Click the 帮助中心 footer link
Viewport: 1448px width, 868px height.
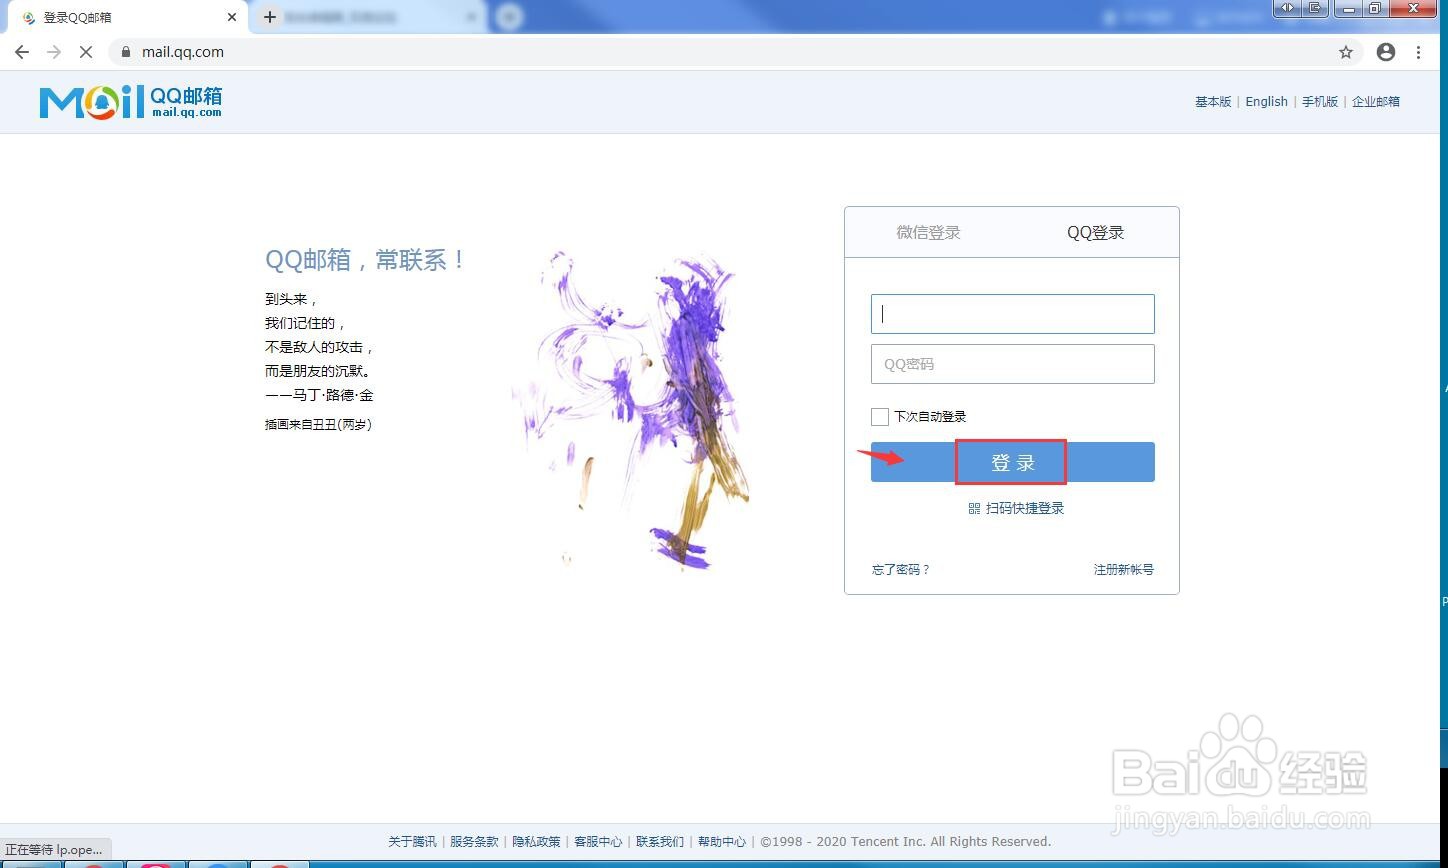pos(722,841)
